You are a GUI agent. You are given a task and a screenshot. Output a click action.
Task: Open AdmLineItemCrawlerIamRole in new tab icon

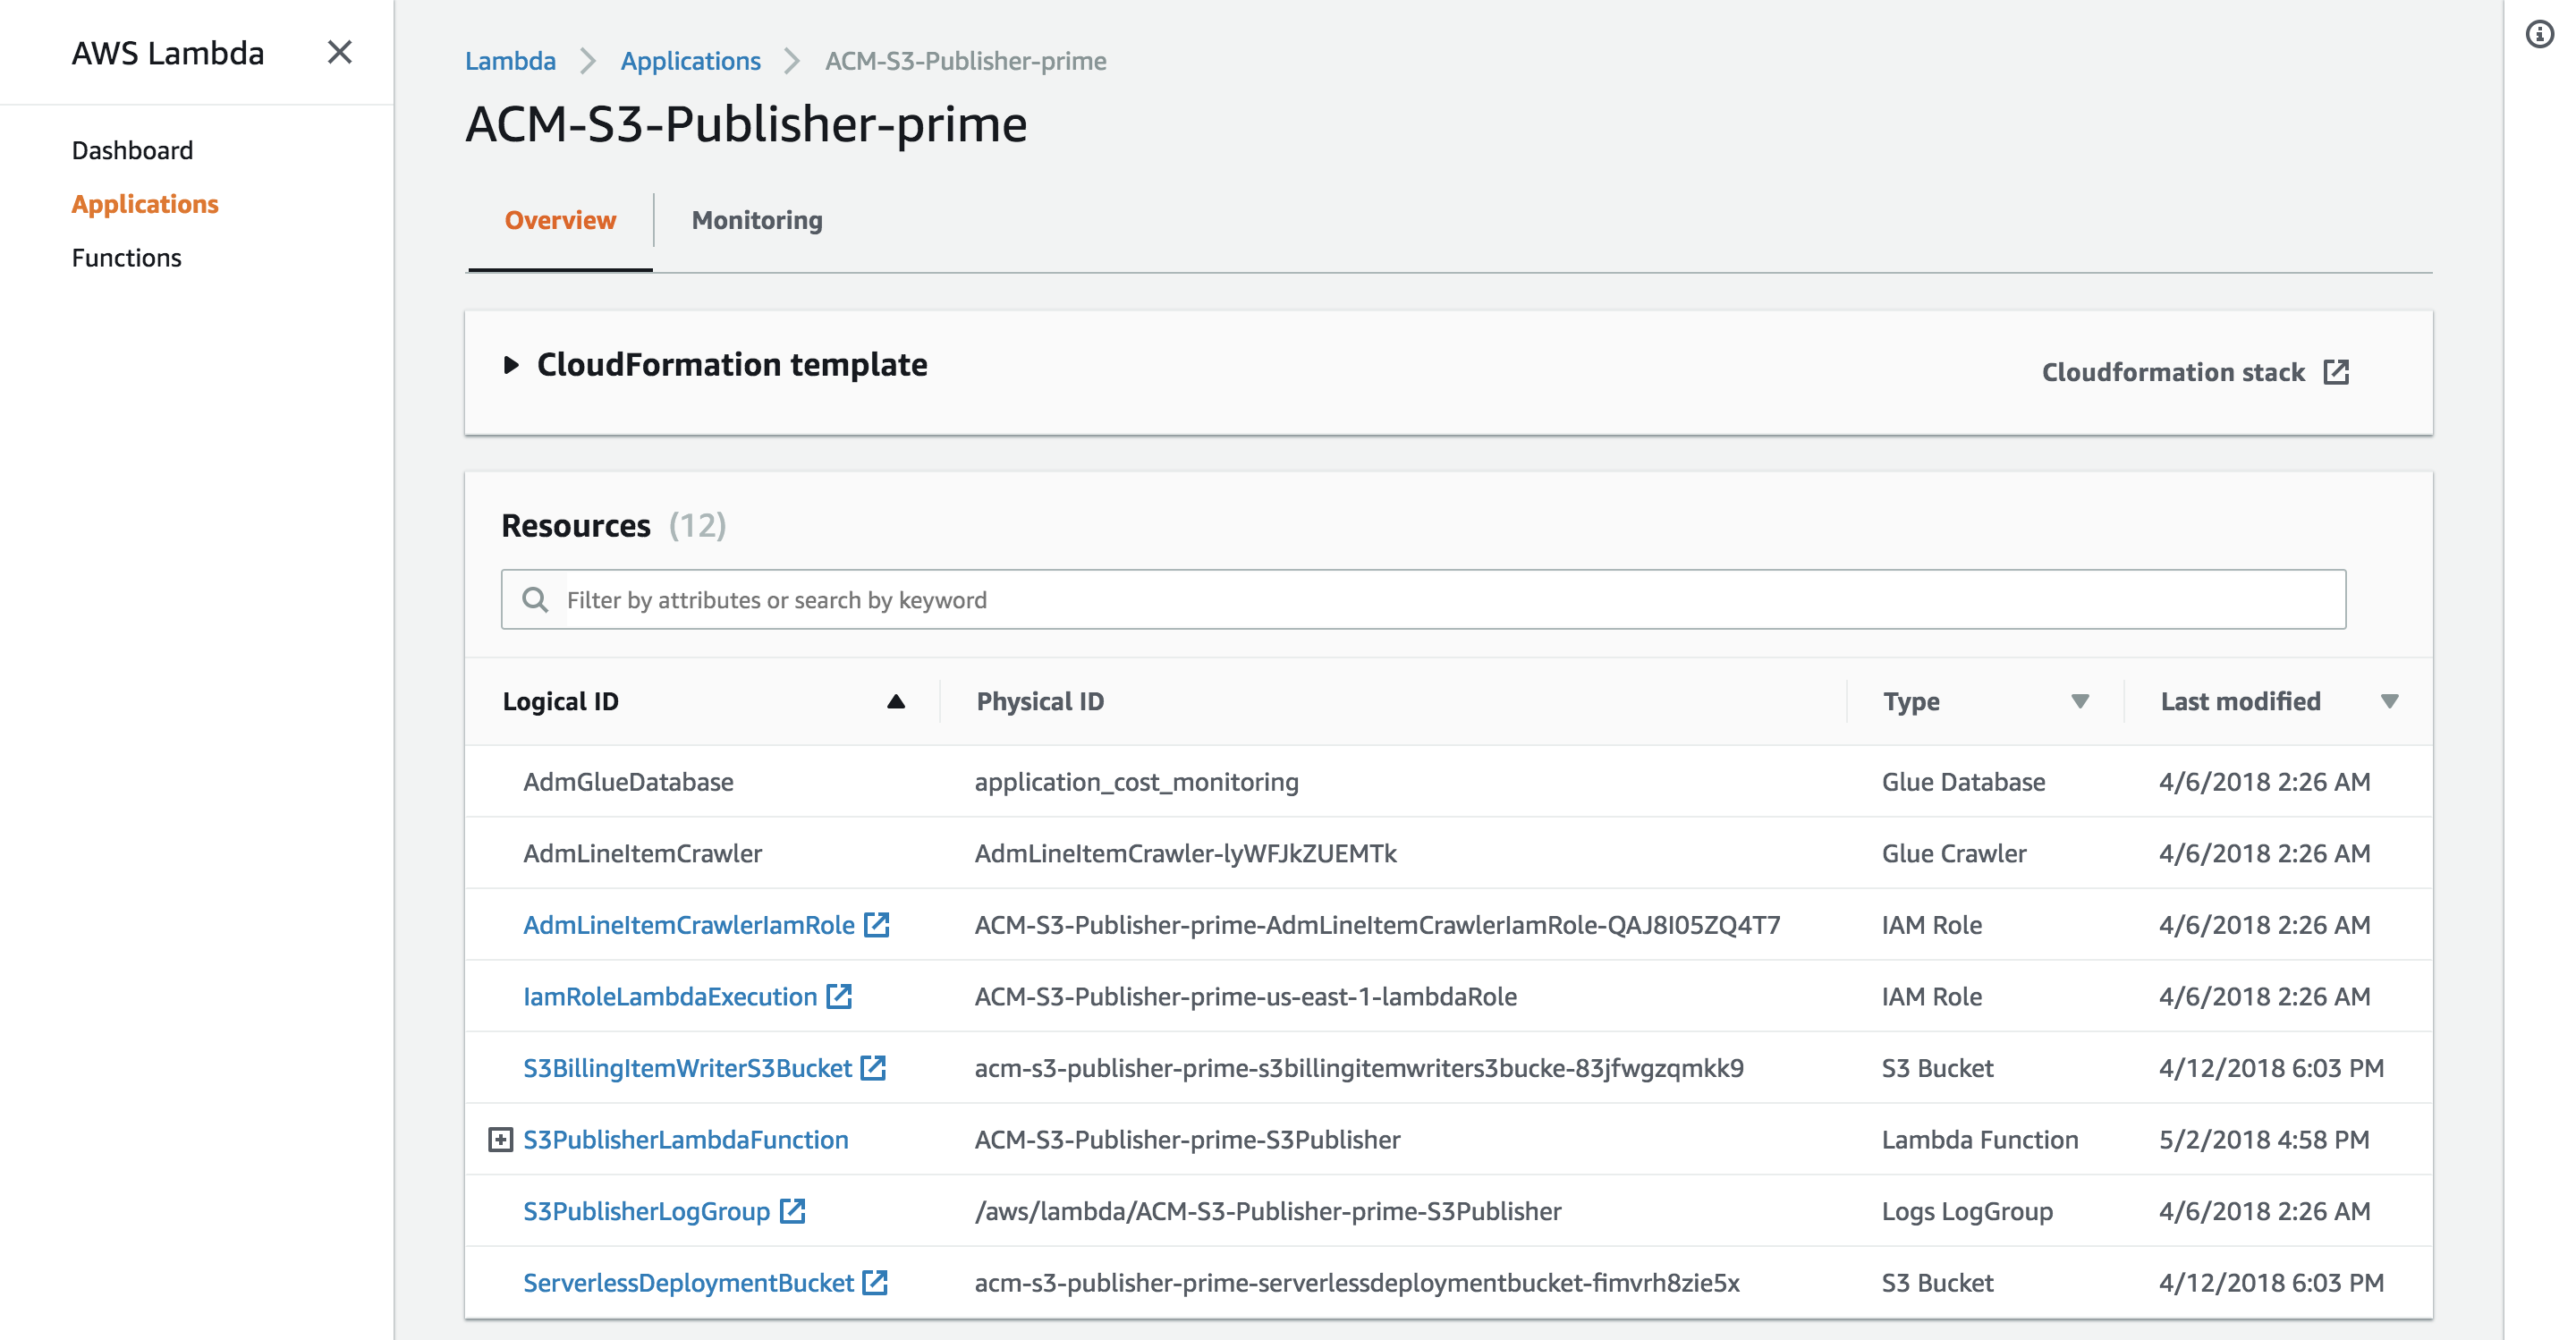(878, 924)
